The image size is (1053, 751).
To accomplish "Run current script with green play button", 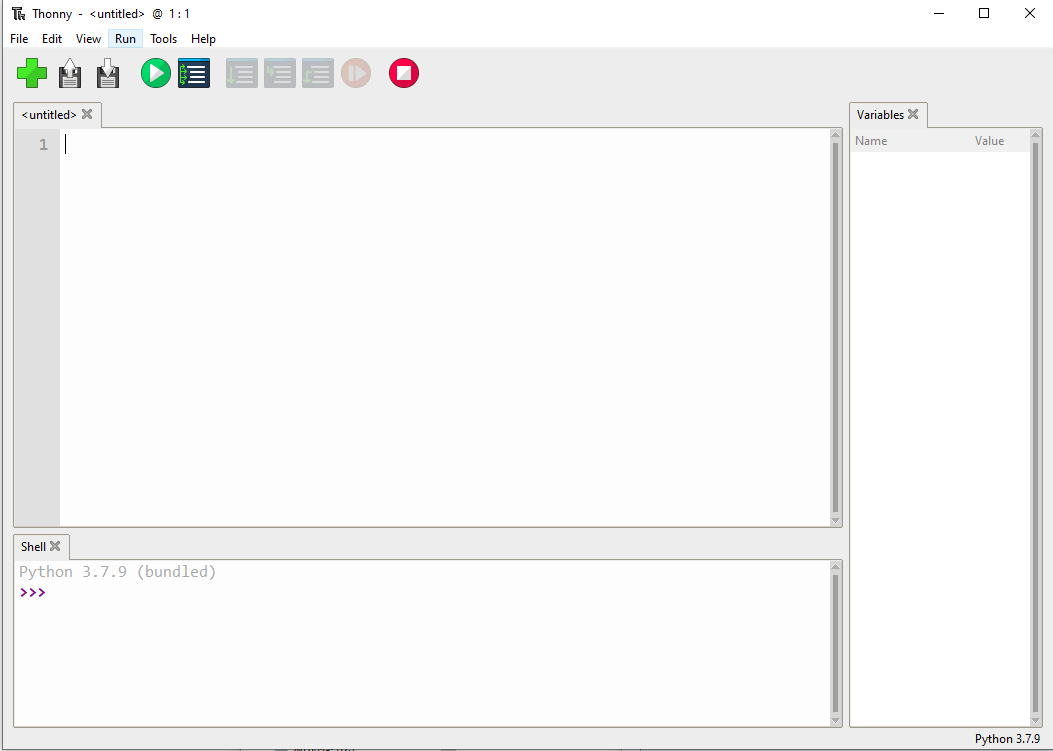I will pyautogui.click(x=156, y=73).
